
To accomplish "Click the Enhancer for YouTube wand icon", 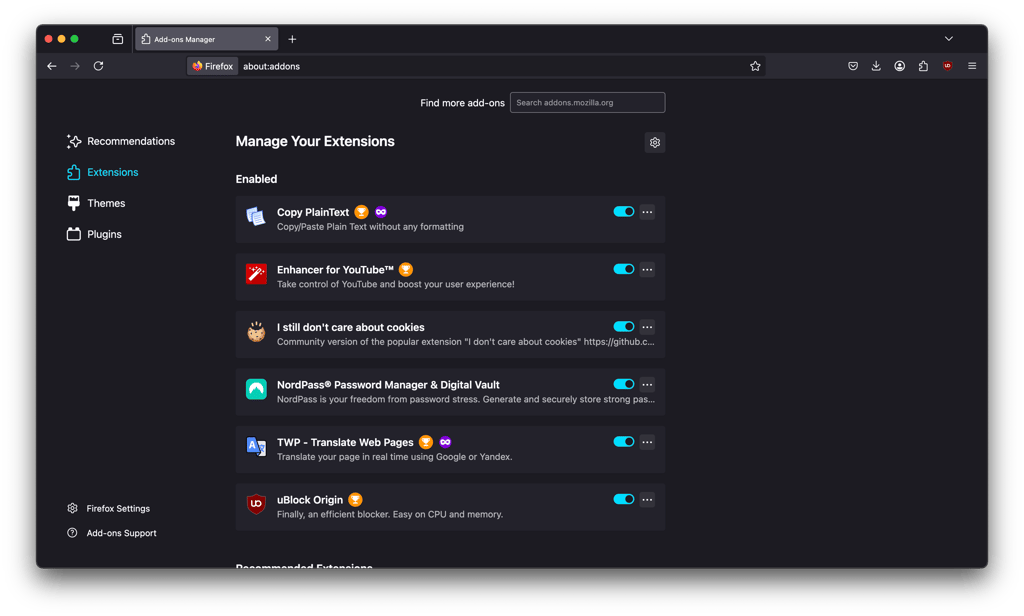I will tap(256, 274).
